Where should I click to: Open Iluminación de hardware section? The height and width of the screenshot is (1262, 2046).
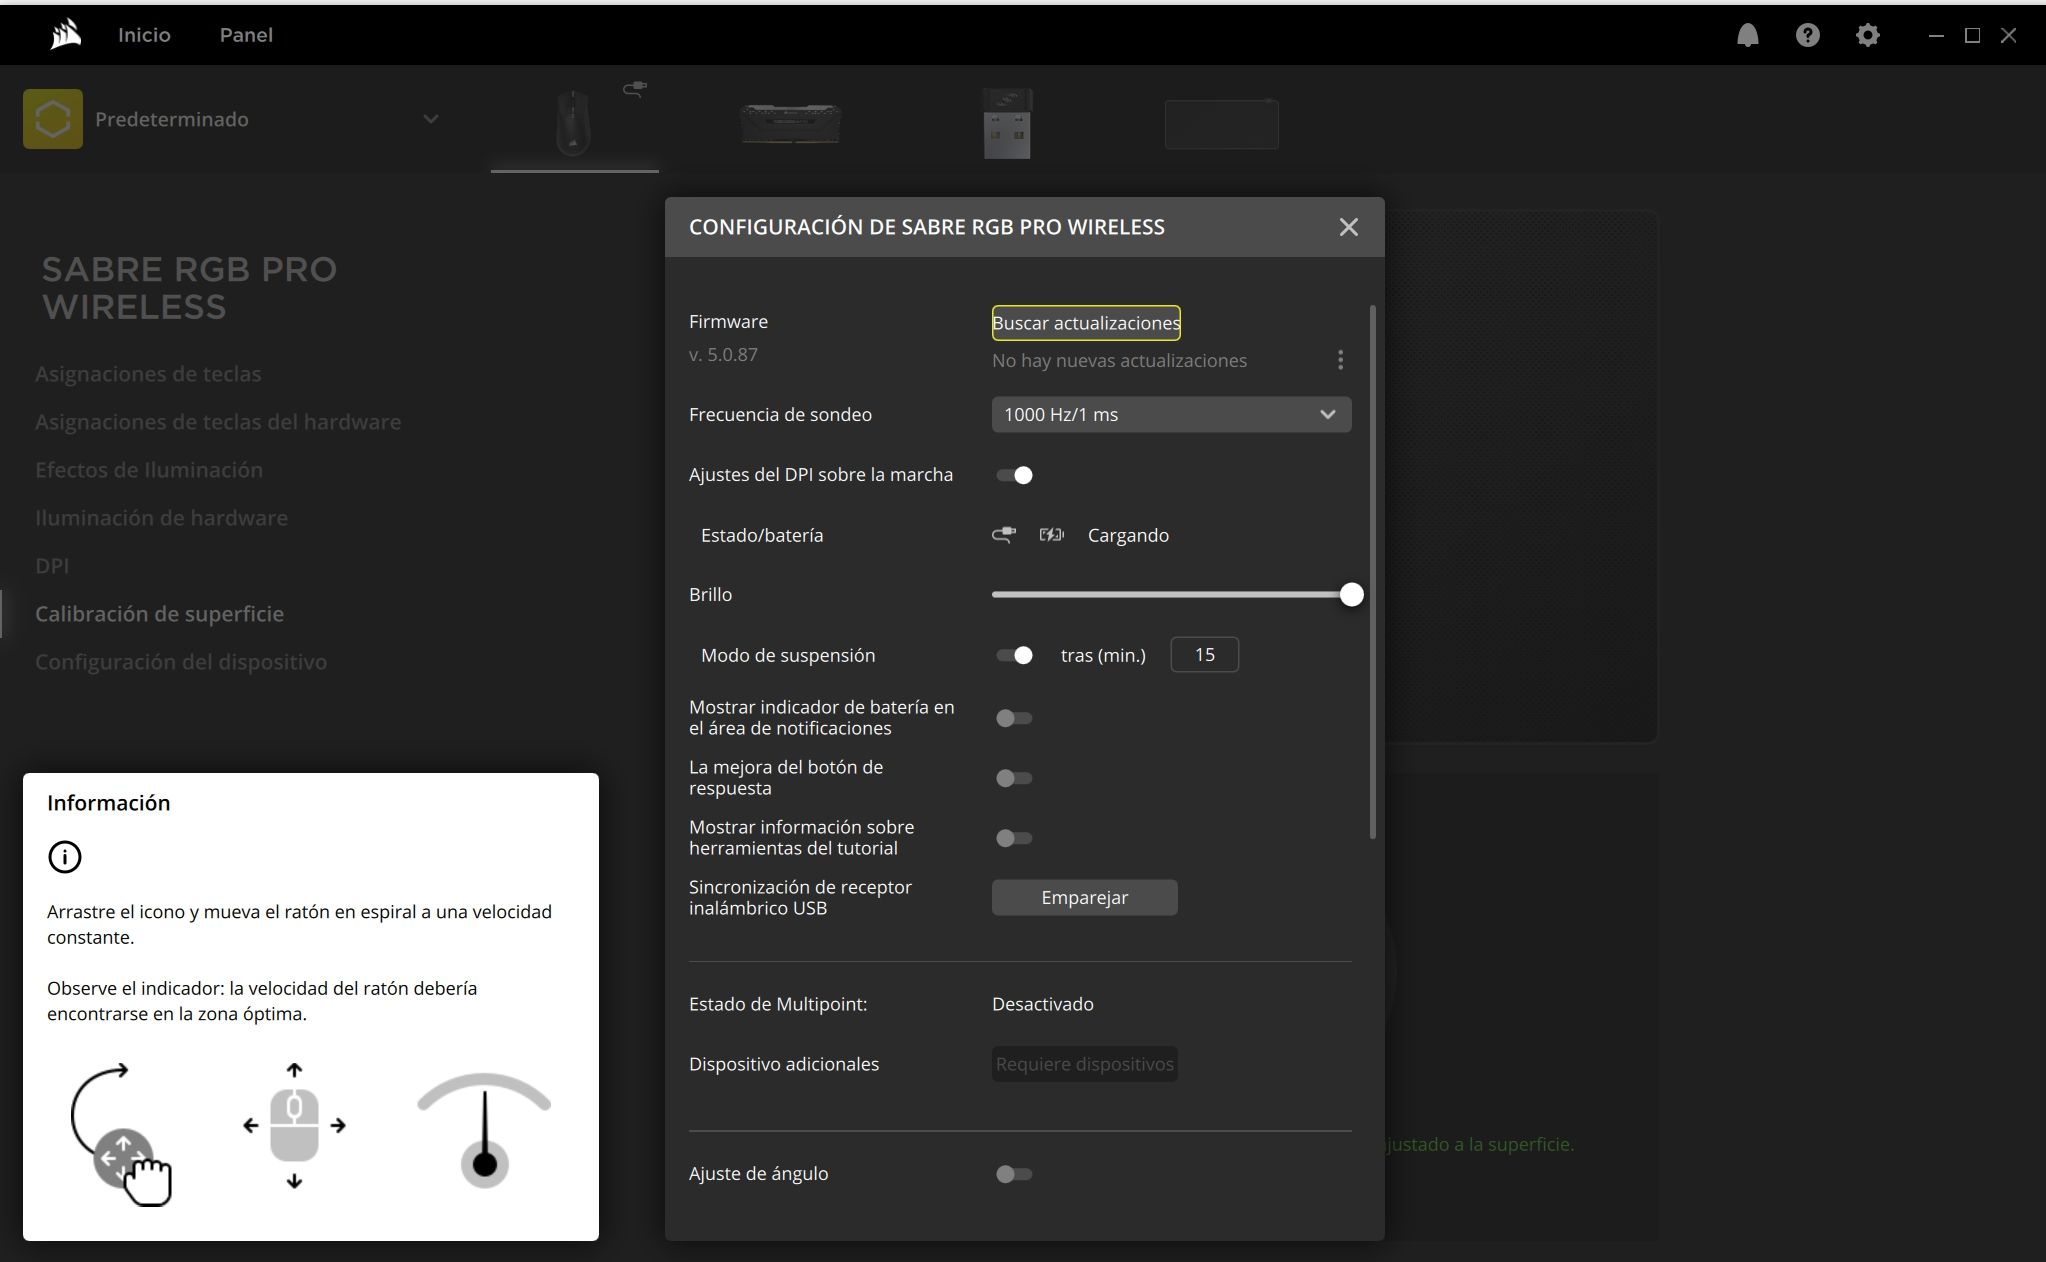161,518
